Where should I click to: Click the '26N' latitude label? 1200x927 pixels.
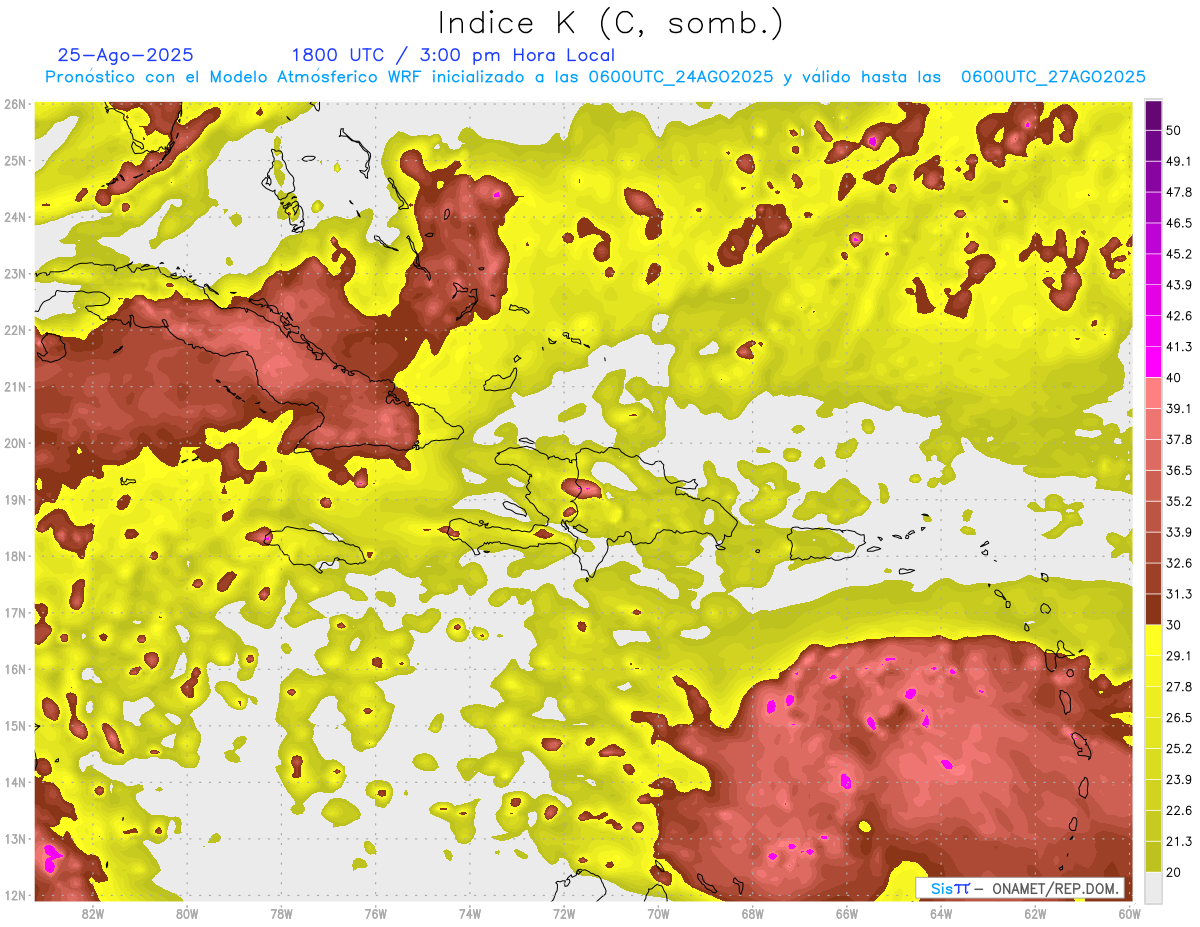(x=15, y=104)
